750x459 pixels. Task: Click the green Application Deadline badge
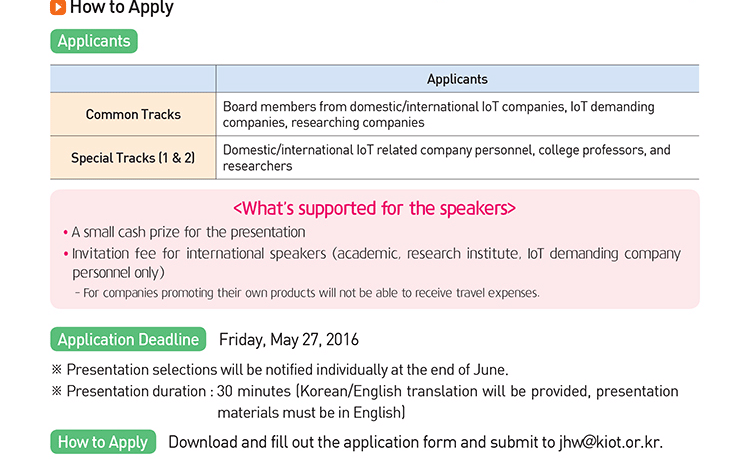(128, 339)
